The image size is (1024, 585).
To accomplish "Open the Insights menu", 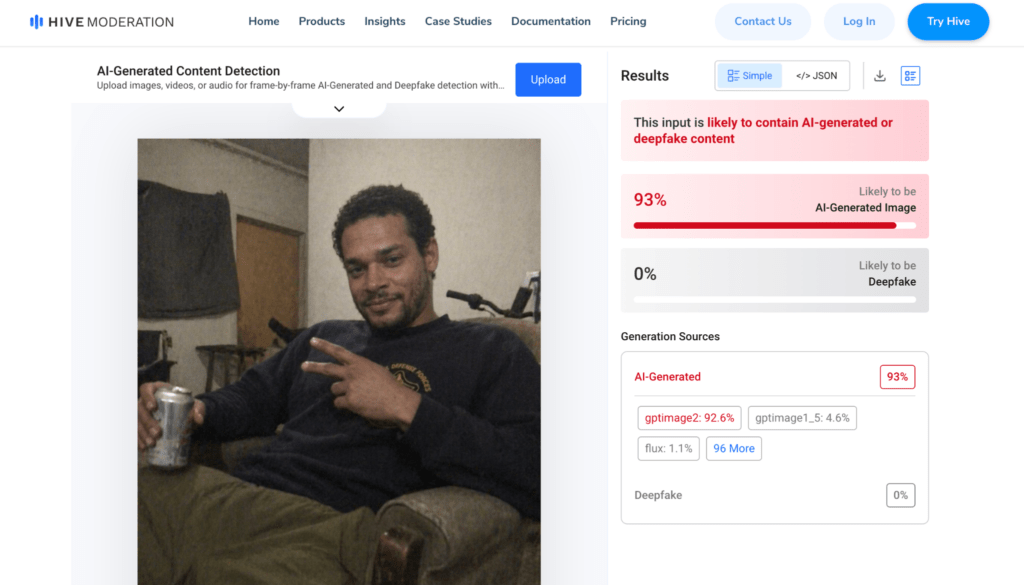I will click(385, 21).
